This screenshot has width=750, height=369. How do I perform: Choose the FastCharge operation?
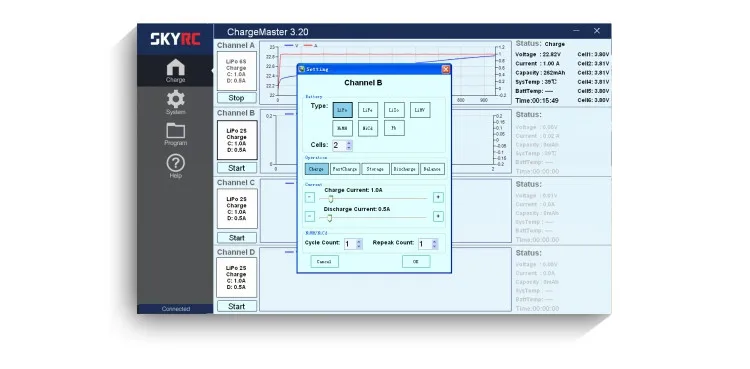pos(345,169)
